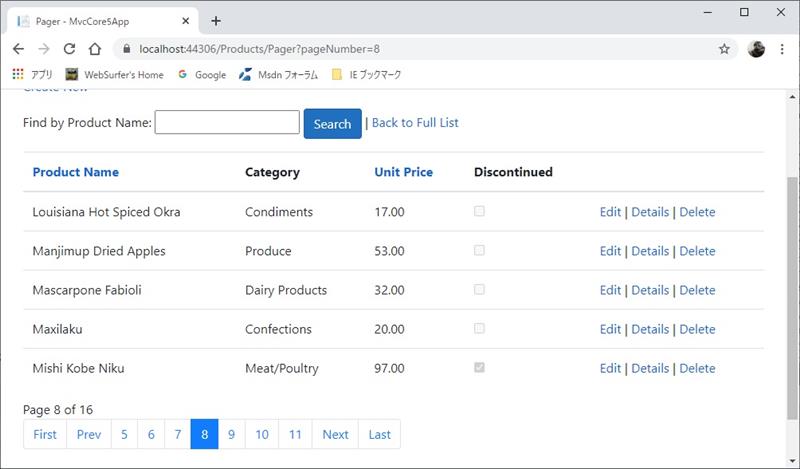Image resolution: width=800 pixels, height=469 pixels.
Task: Sort table by Unit Price header
Action: coord(403,172)
